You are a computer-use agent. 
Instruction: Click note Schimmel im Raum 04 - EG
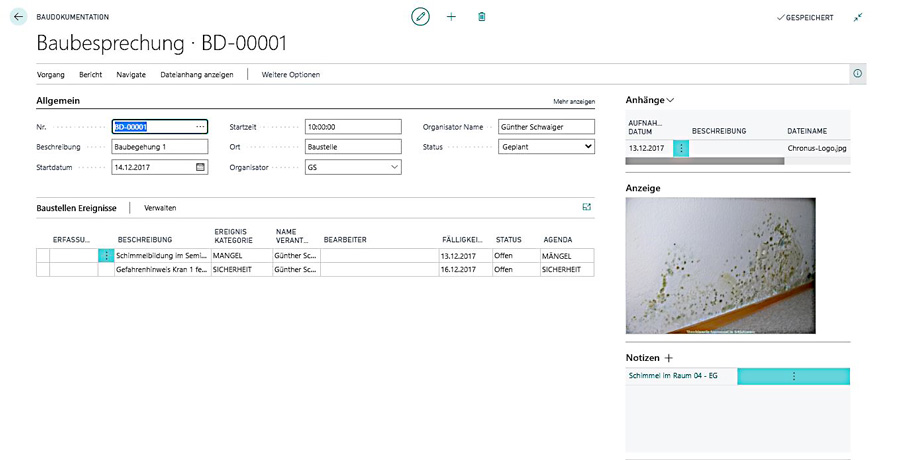click(x=673, y=376)
